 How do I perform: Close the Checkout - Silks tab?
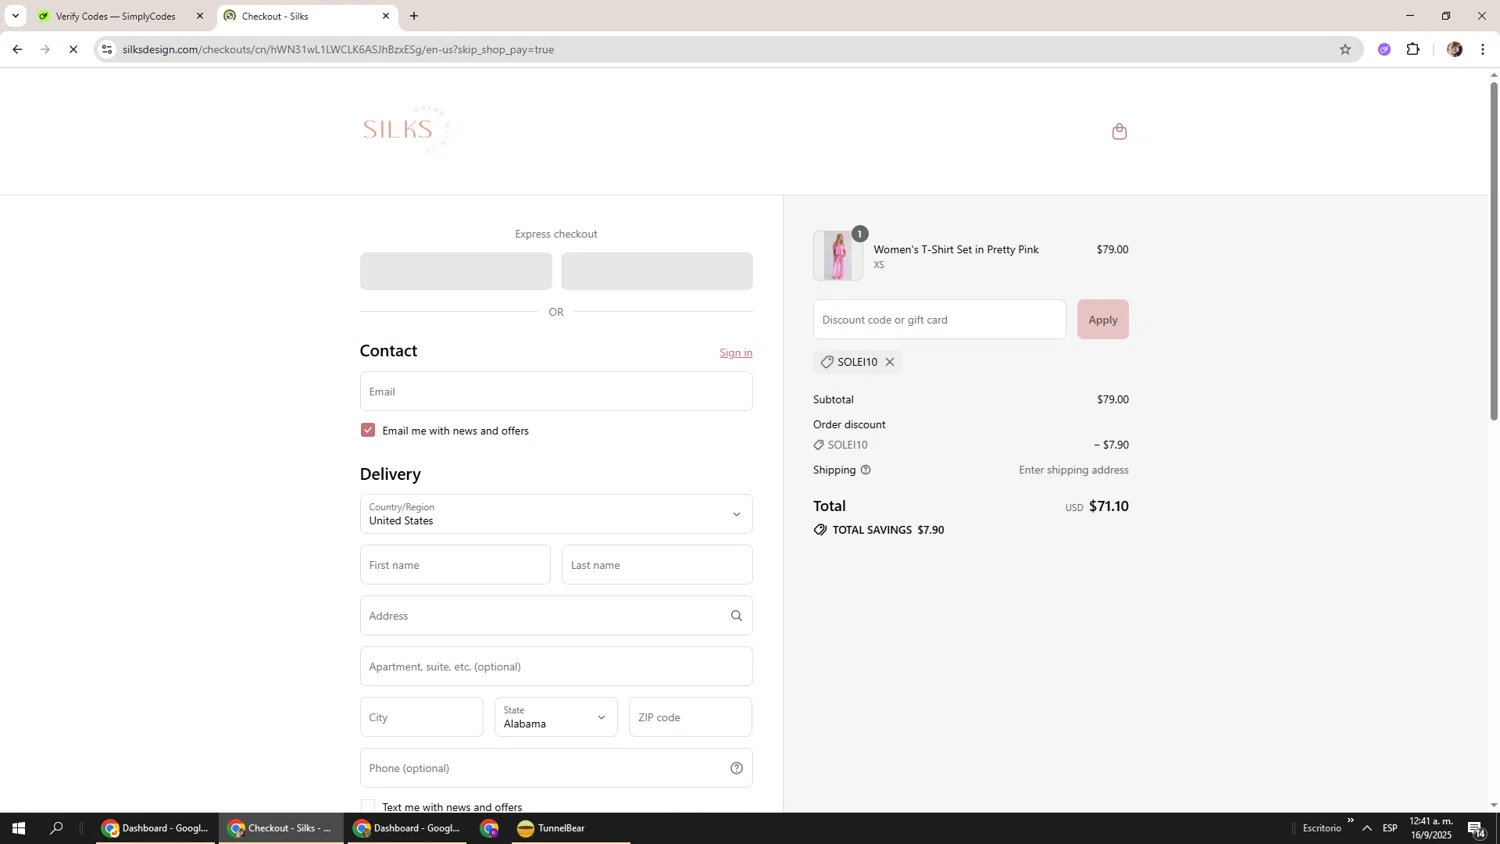pos(386,16)
